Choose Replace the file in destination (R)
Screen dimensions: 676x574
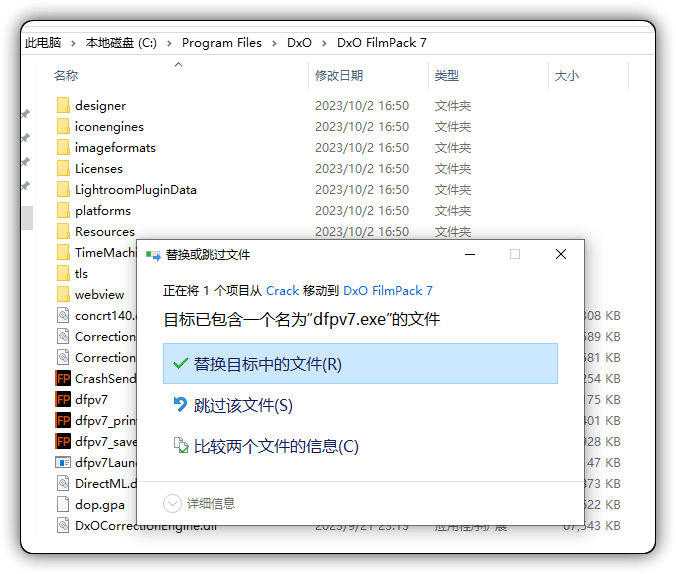click(360, 364)
